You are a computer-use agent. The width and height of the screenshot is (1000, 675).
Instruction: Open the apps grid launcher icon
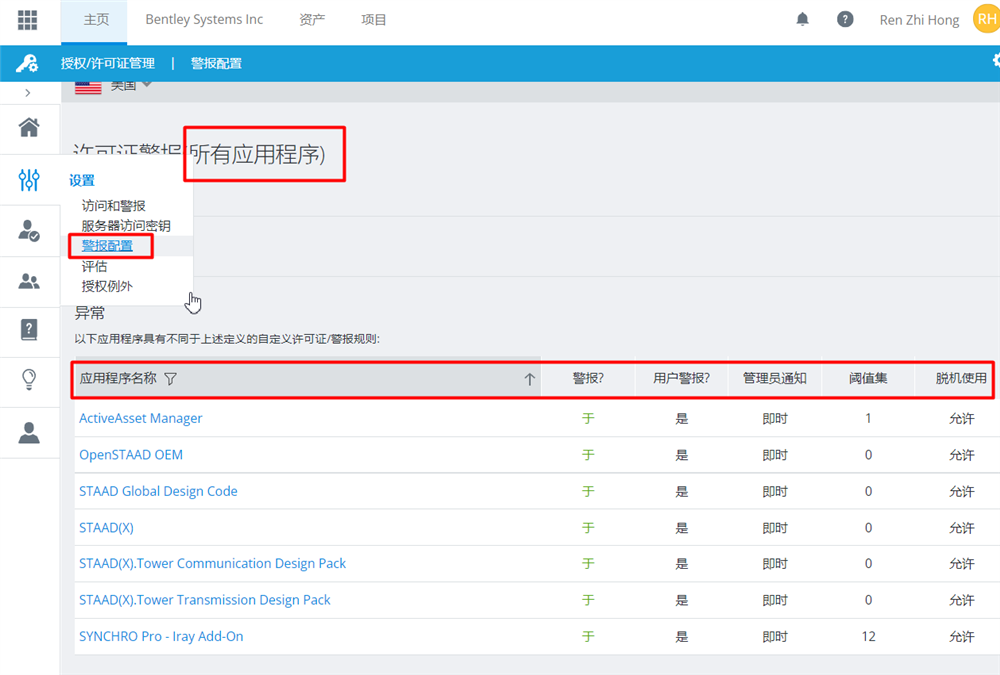tap(27, 20)
